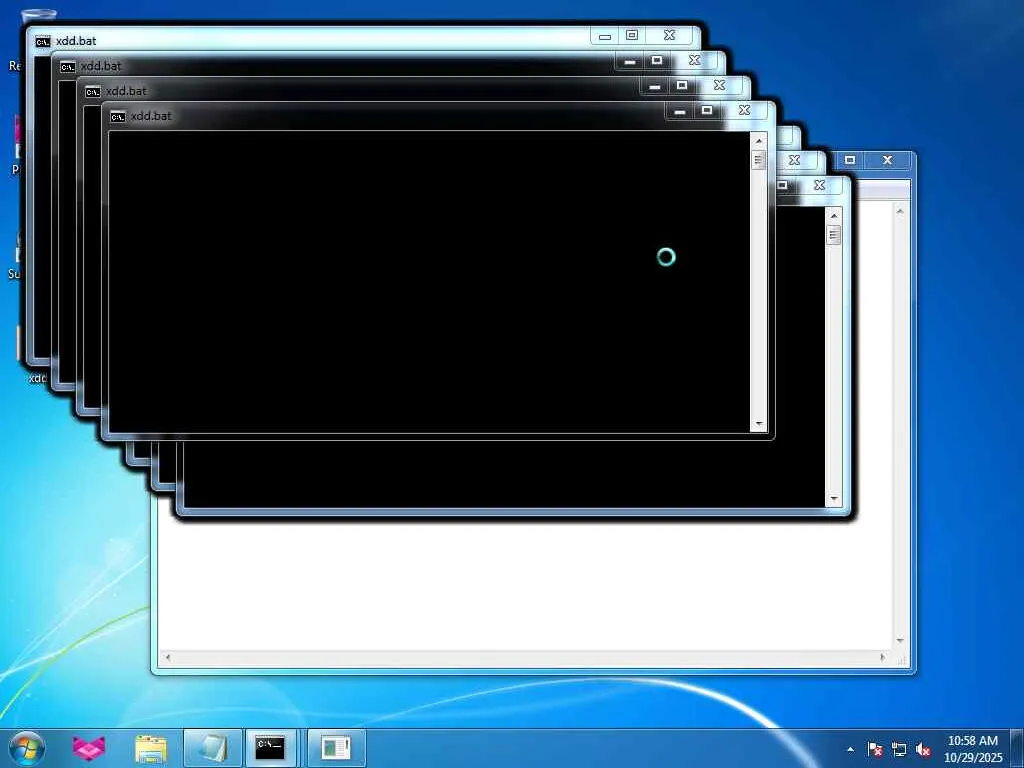The height and width of the screenshot is (768, 1024).
Task: Select the Command Prompt taskbar button
Action: click(x=270, y=748)
